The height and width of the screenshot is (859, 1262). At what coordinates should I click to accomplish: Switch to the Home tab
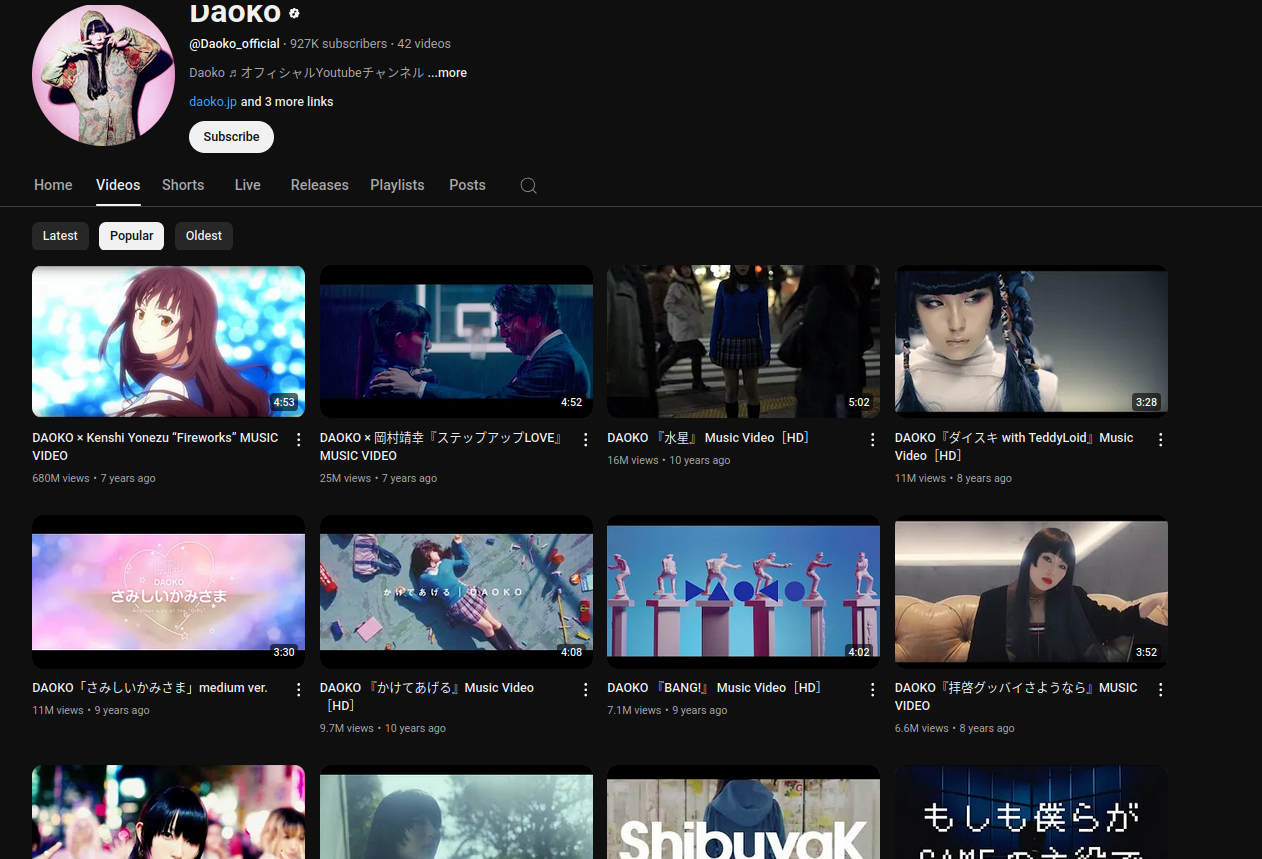[x=53, y=185]
